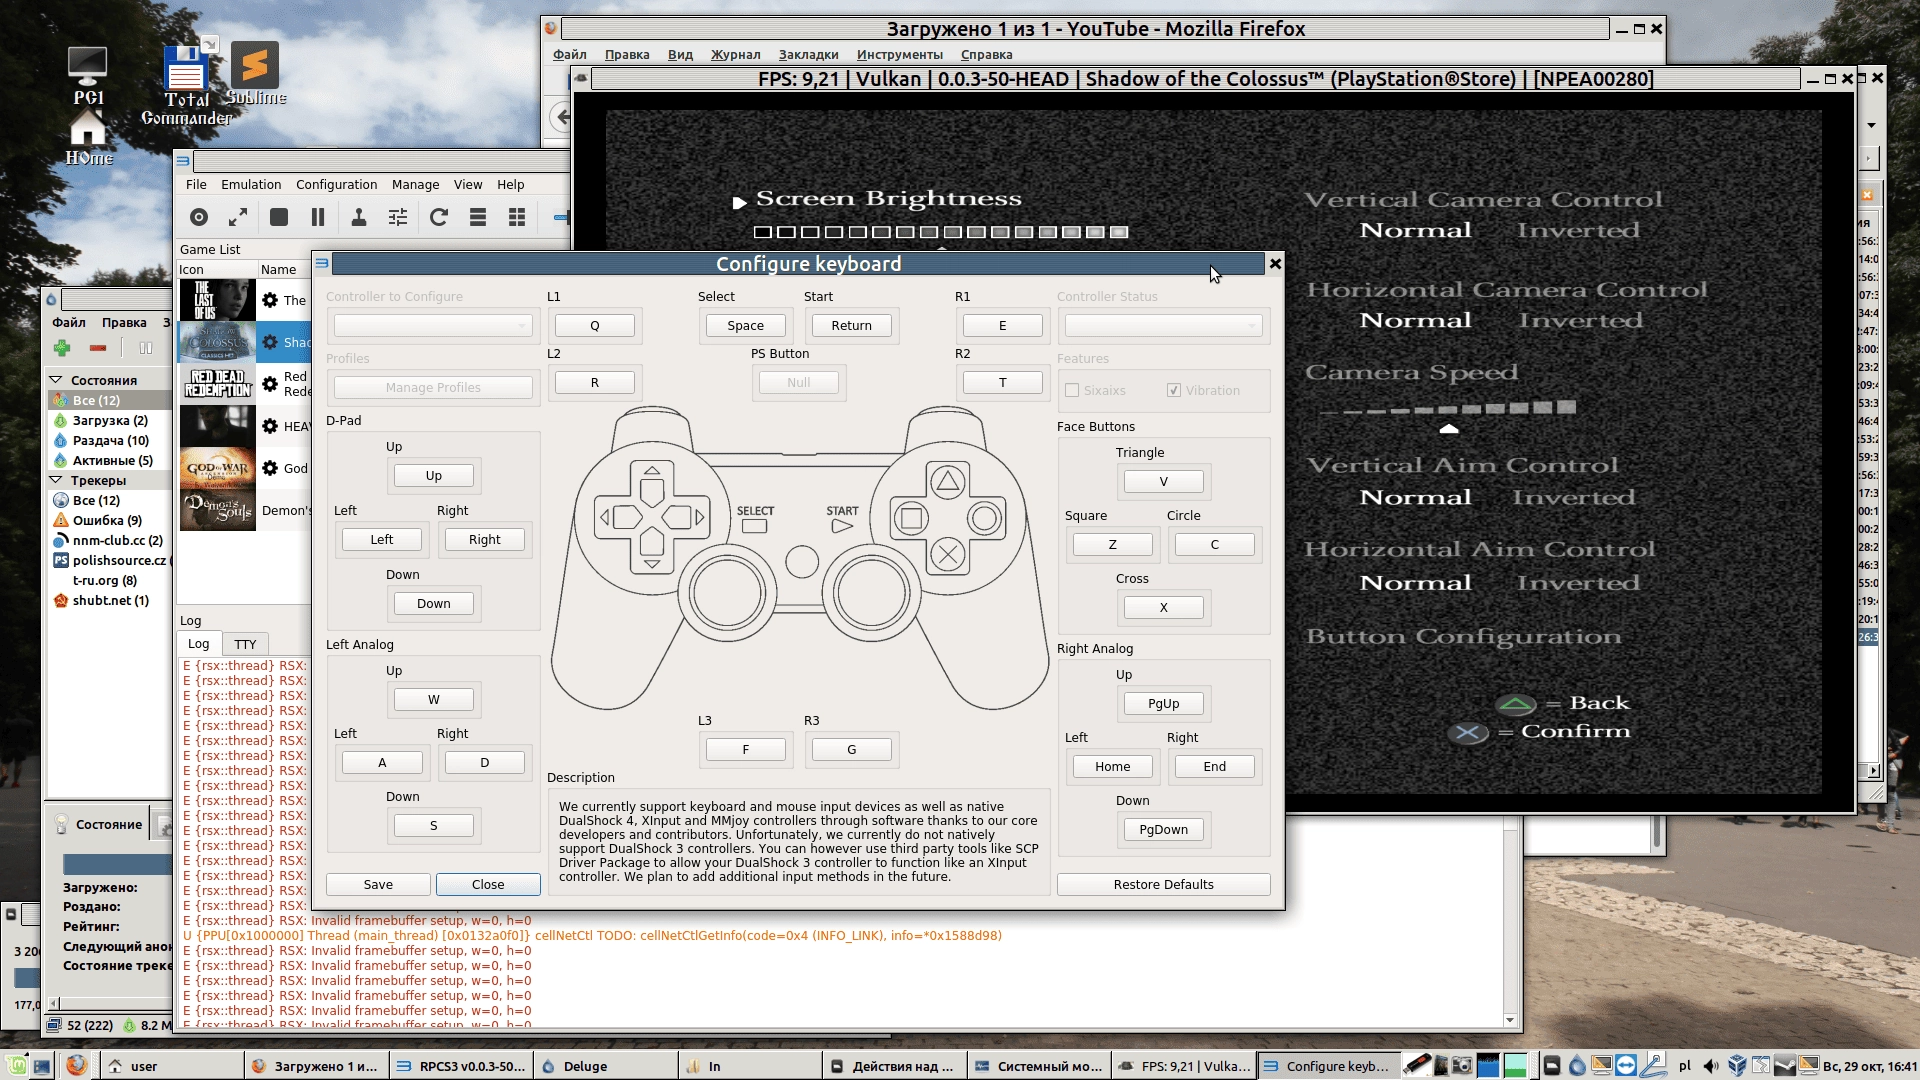Click the green add torrent icon in Deluge
Screen dimensions: 1920x1080
(62, 348)
